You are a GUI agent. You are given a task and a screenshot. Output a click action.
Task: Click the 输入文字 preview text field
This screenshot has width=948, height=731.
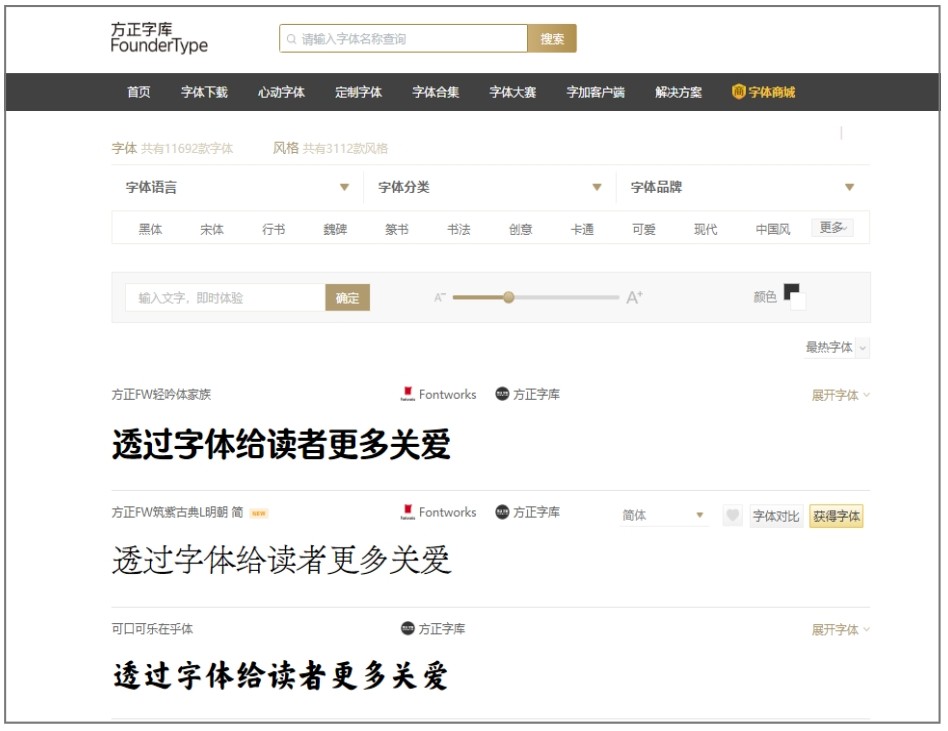[x=225, y=298]
